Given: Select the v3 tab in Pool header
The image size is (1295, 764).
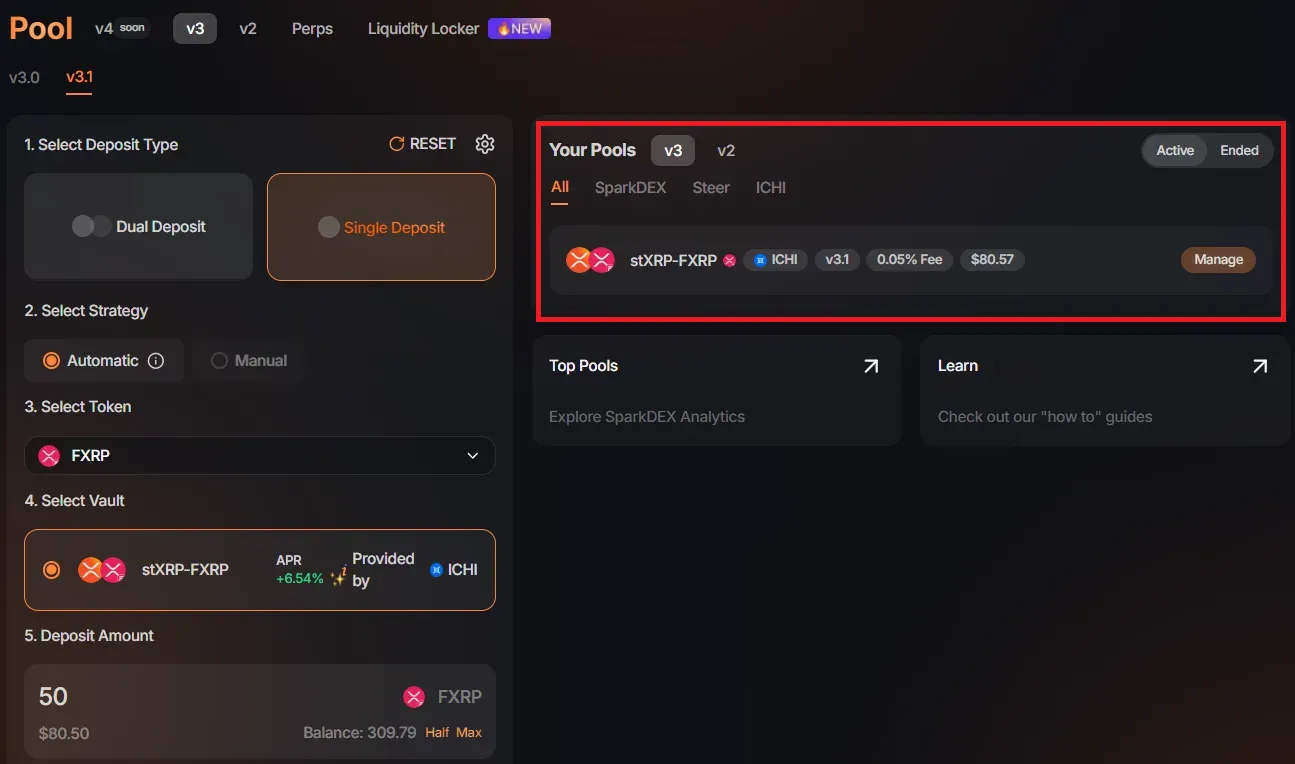Looking at the screenshot, I should click(195, 29).
